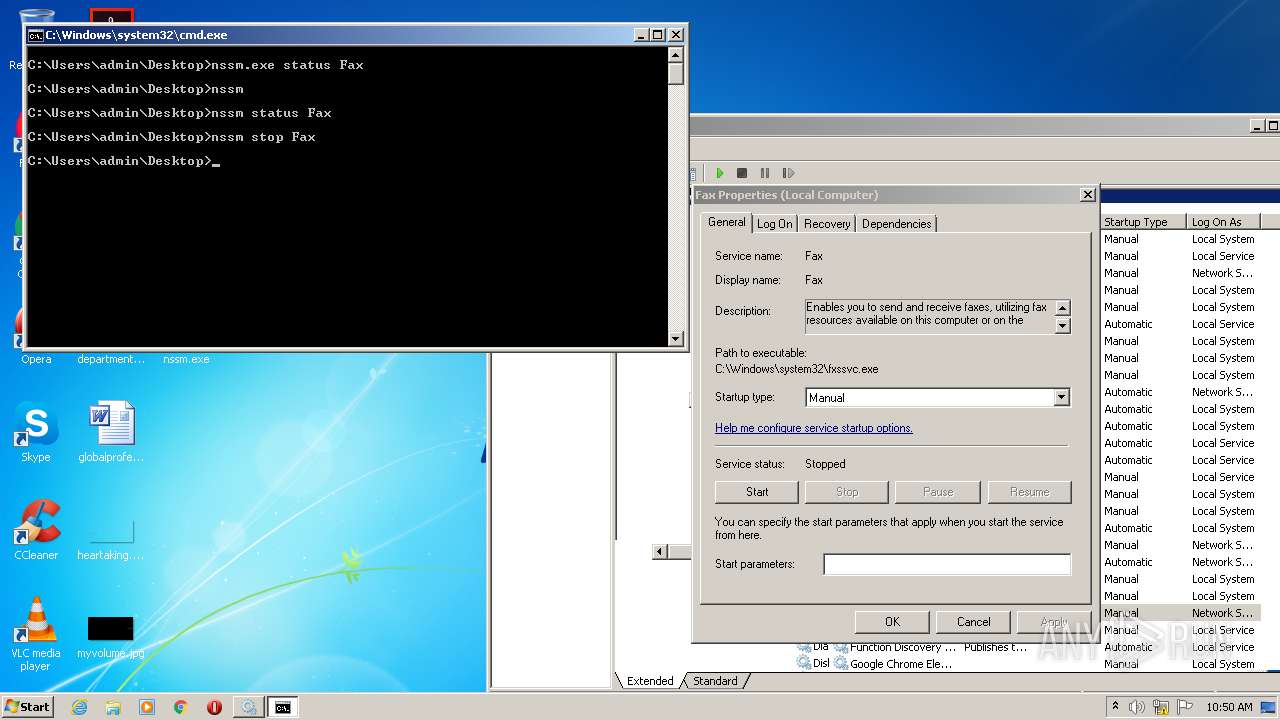This screenshot has width=1280, height=720.
Task: Open the Dependencies tab
Action: point(896,224)
